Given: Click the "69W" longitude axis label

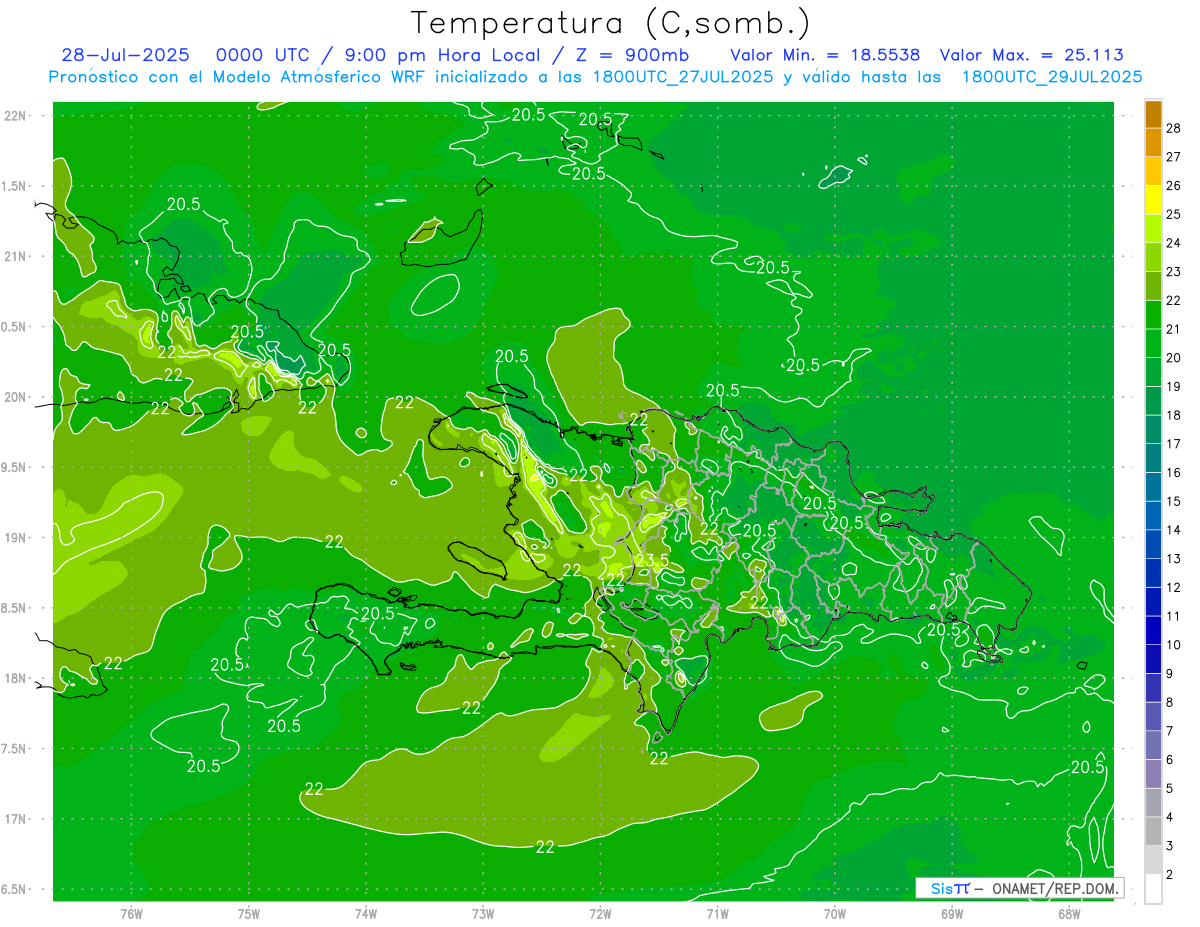Looking at the screenshot, I should [952, 913].
